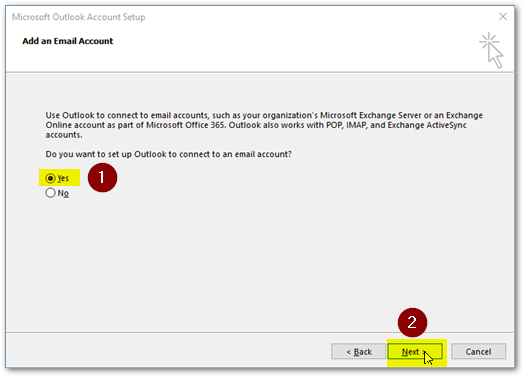The height and width of the screenshot is (377, 524).
Task: Click the 'Microsoft Outlook Account Setup' title text
Action: point(79,17)
